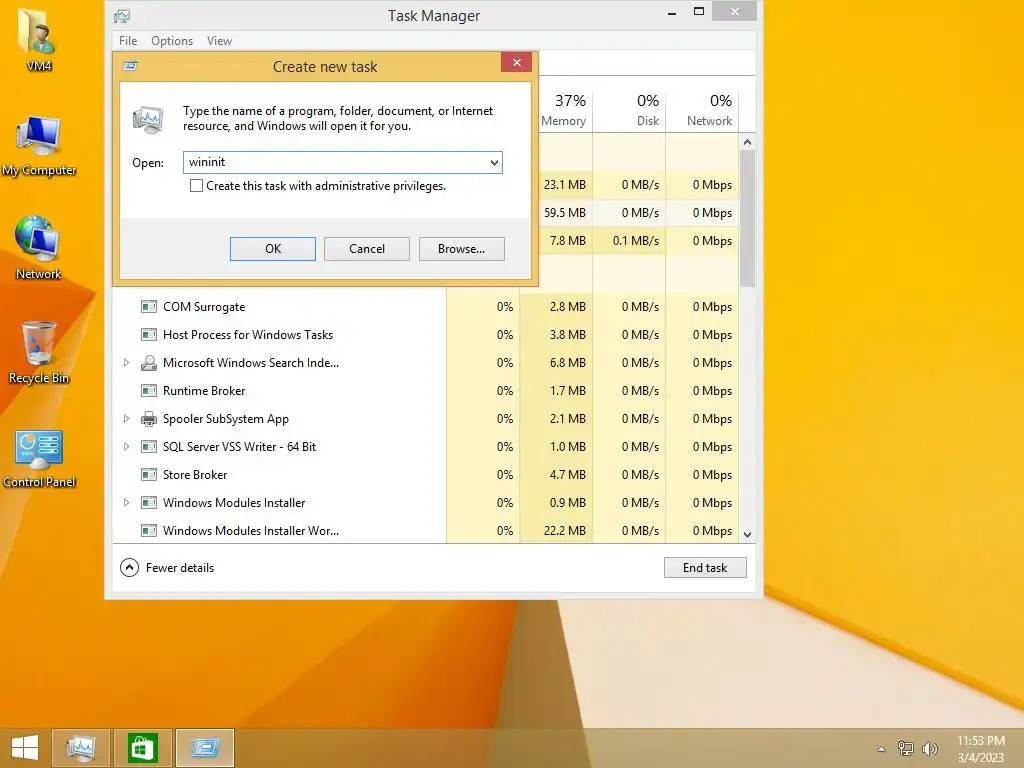
Task: Click the Browse... button
Action: click(461, 249)
